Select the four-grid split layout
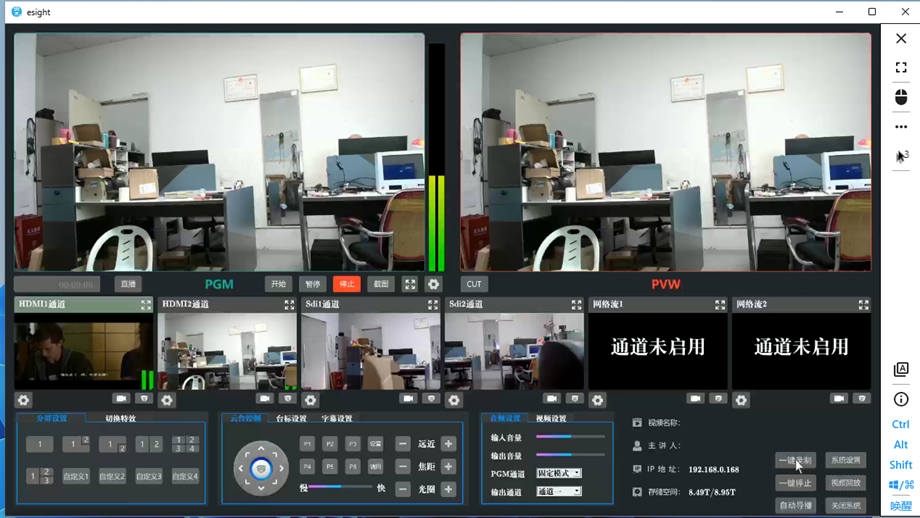Viewport: 920px width, 518px height. (185, 444)
